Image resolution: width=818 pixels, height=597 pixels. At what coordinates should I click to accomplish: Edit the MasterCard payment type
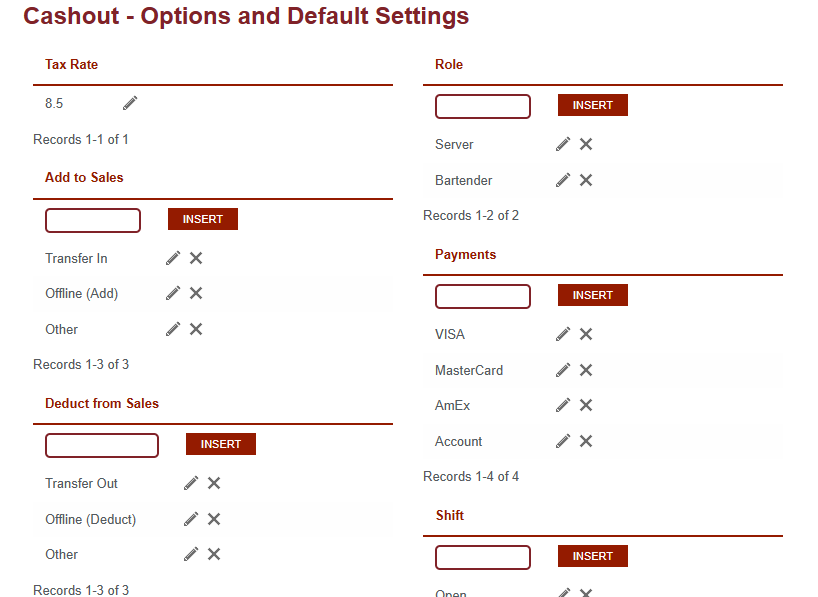point(563,370)
